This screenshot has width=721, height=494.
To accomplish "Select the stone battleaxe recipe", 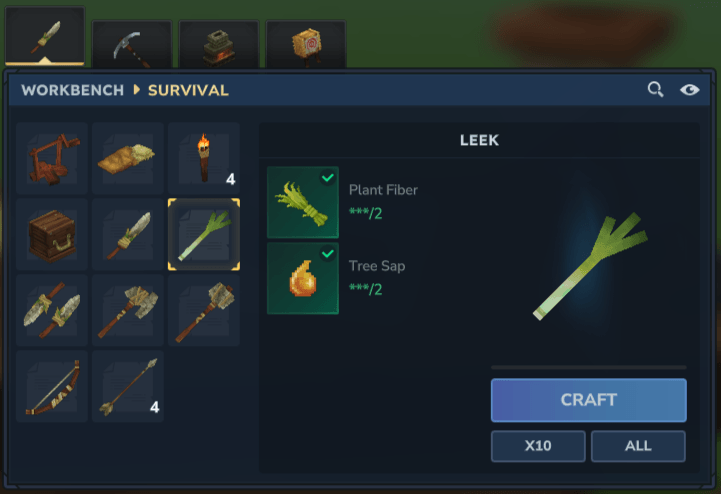I will 128,310.
